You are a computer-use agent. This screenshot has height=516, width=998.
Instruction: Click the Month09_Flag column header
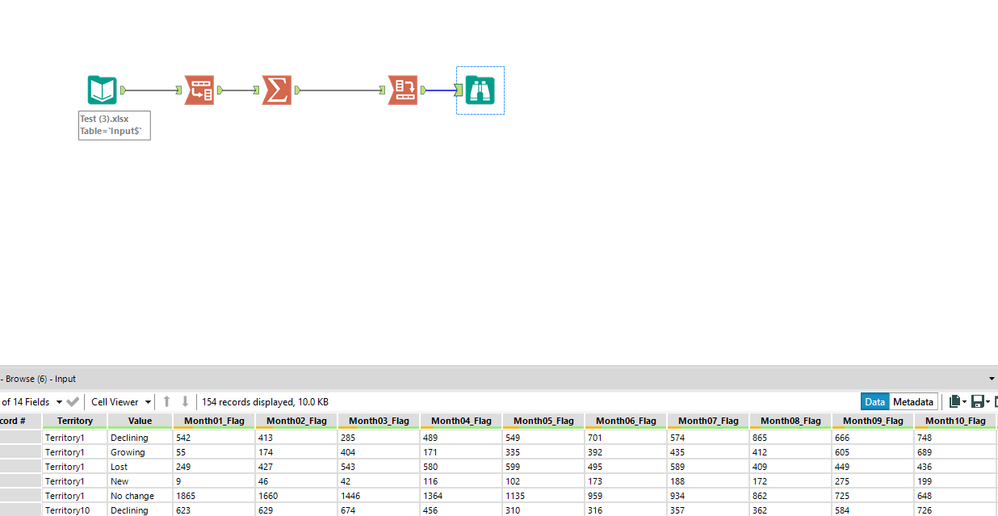coord(873,421)
